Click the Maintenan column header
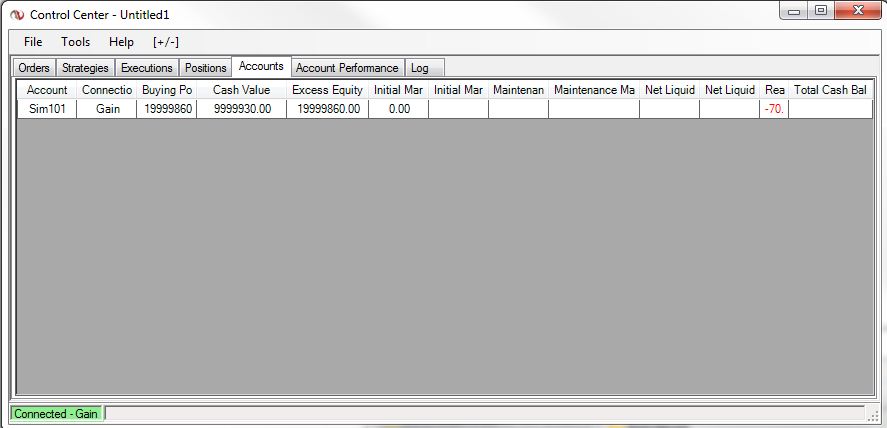Image resolution: width=887 pixels, height=428 pixels. [518, 90]
